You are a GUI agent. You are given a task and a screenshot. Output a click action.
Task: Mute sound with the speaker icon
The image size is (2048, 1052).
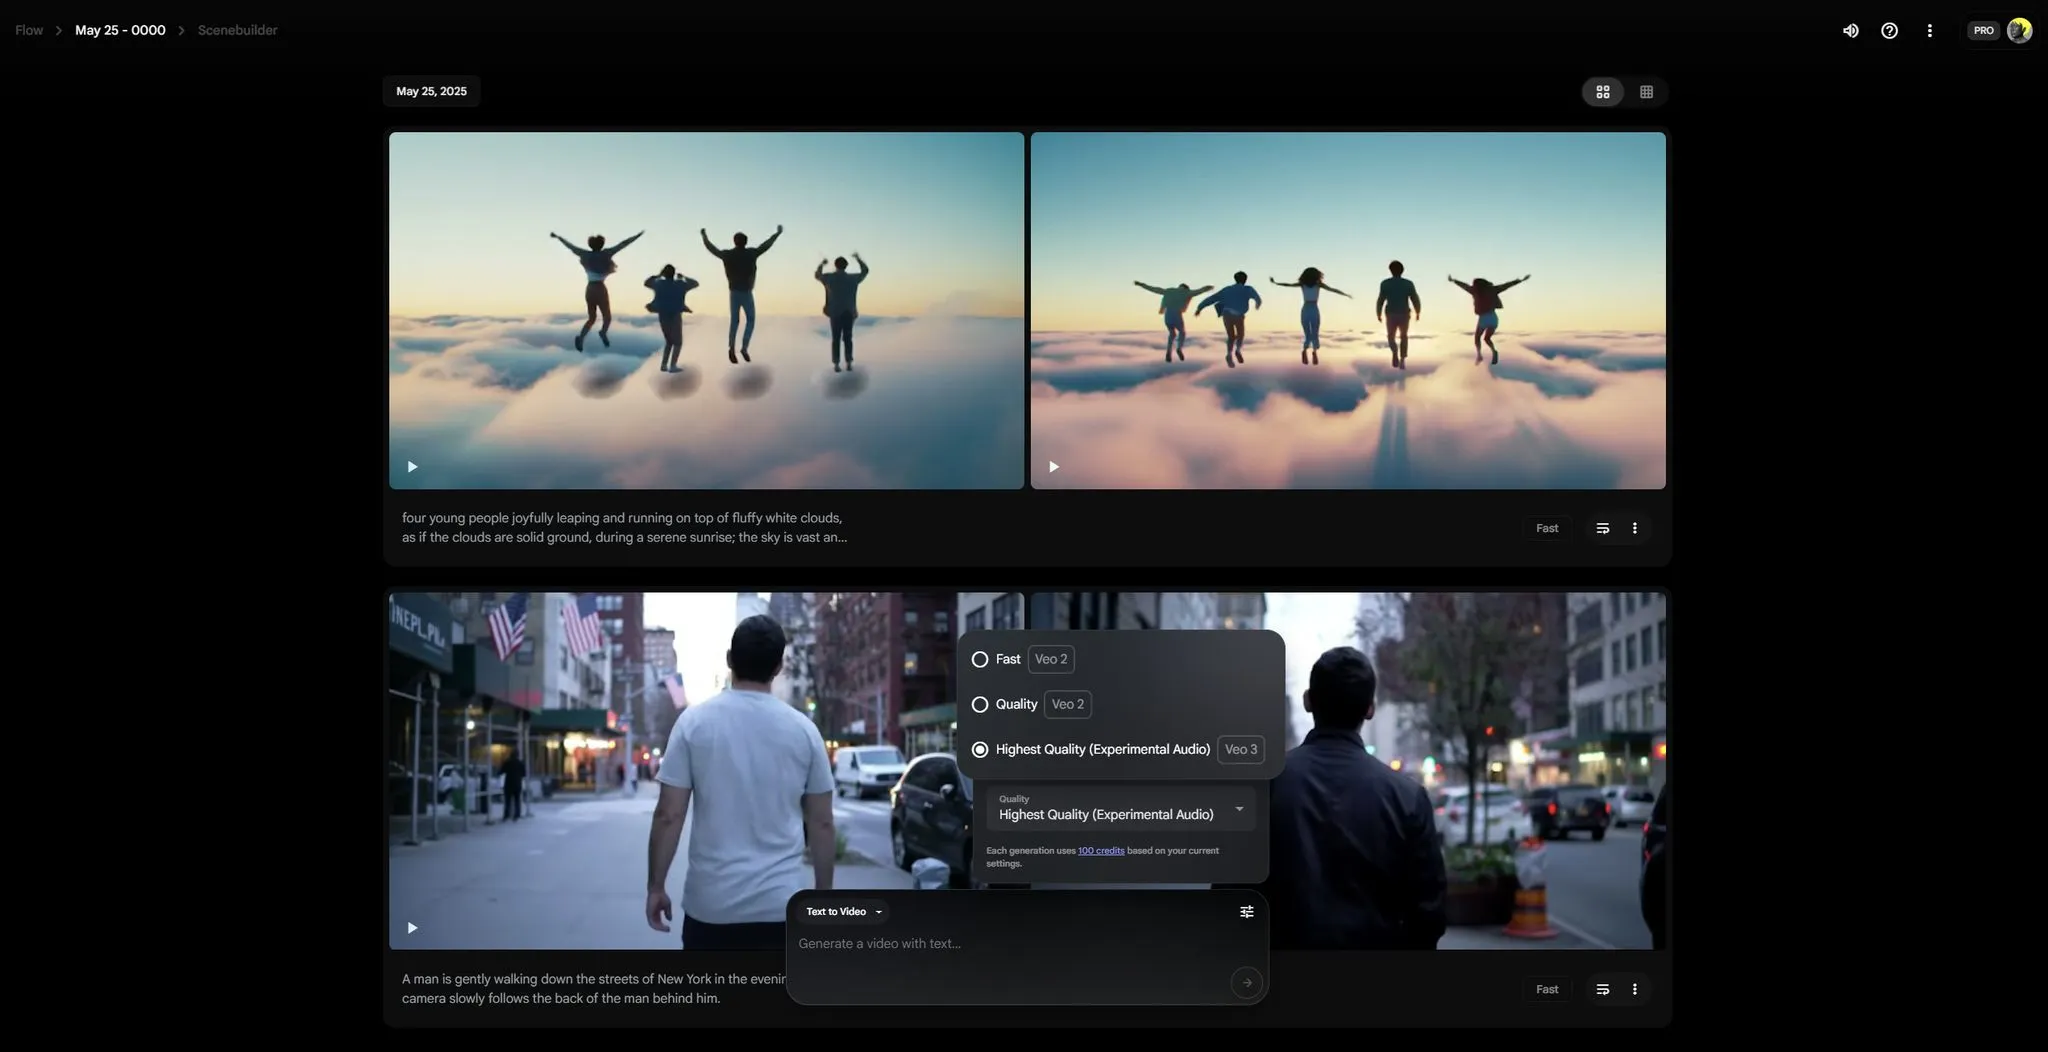(x=1851, y=31)
